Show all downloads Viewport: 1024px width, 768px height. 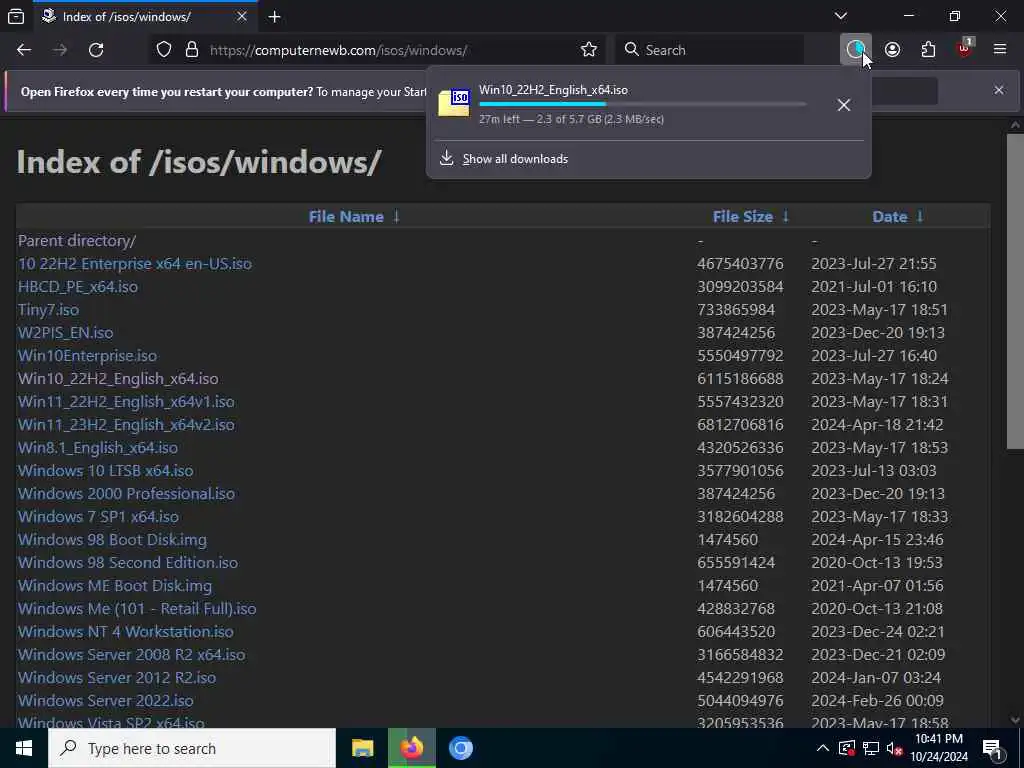515,159
